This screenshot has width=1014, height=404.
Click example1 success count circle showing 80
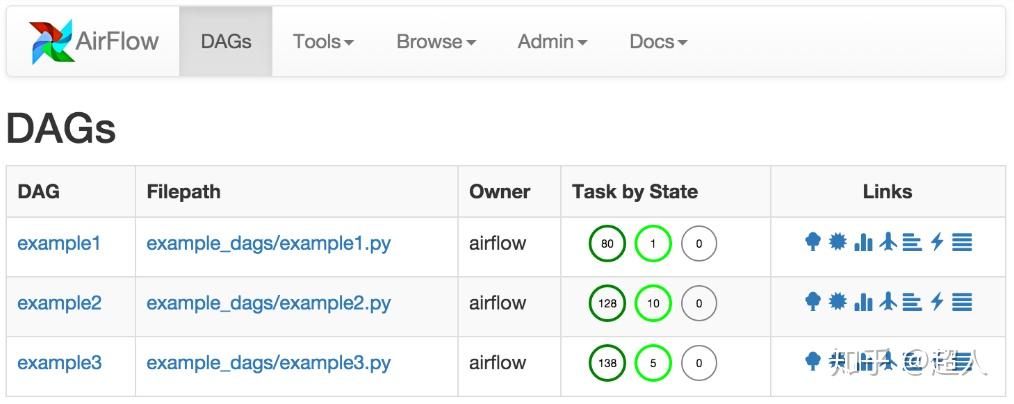point(607,243)
